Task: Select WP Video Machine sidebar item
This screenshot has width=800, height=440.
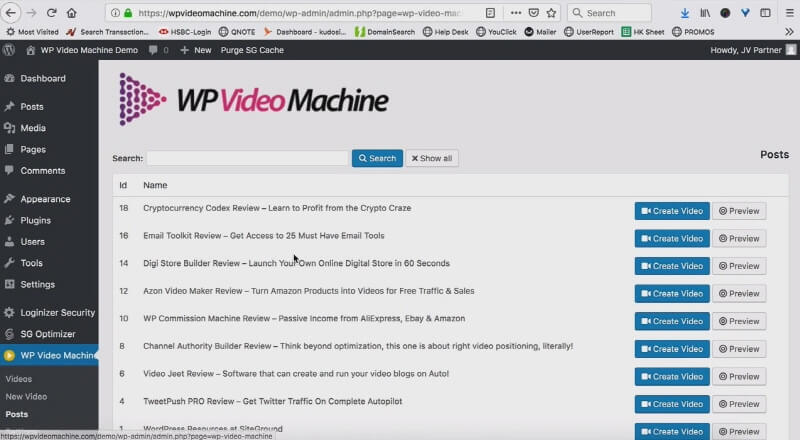Action: point(49,355)
